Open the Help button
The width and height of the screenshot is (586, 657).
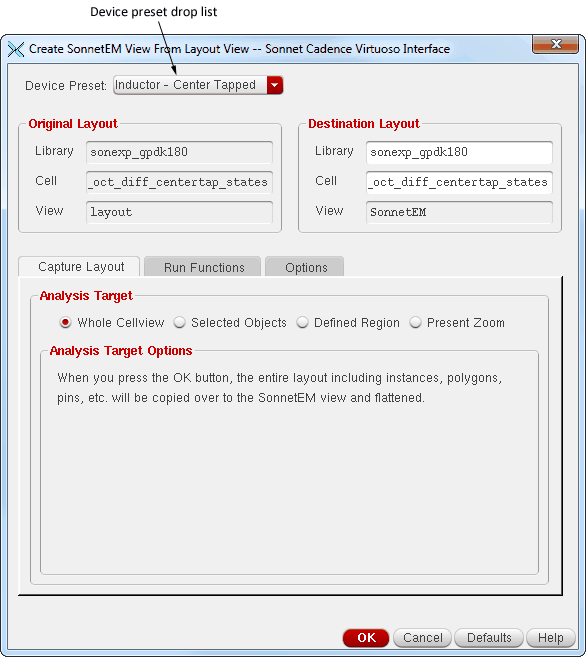(x=550, y=637)
